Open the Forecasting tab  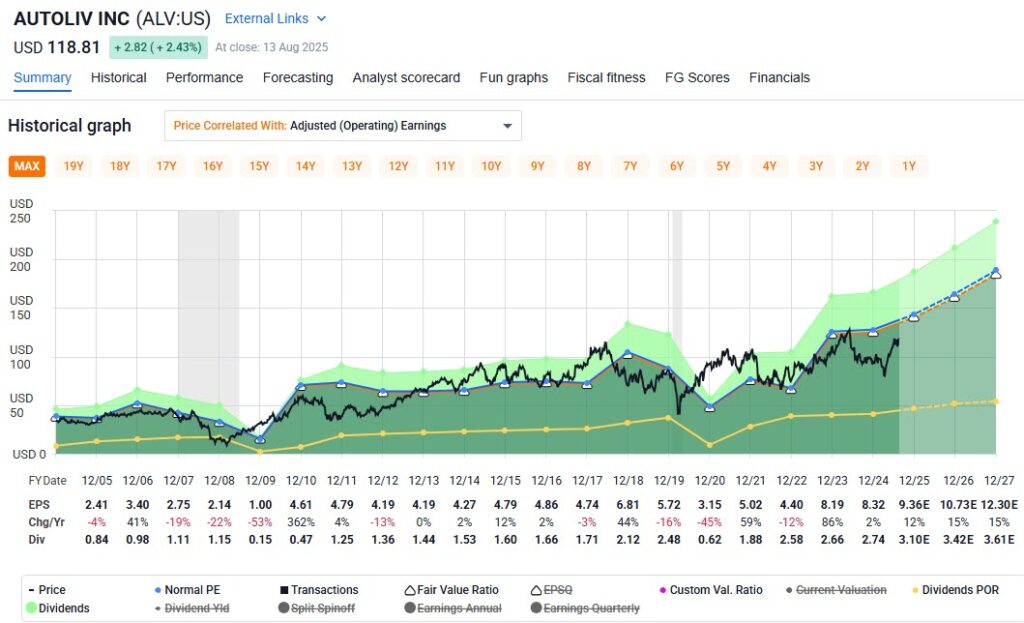click(x=298, y=77)
